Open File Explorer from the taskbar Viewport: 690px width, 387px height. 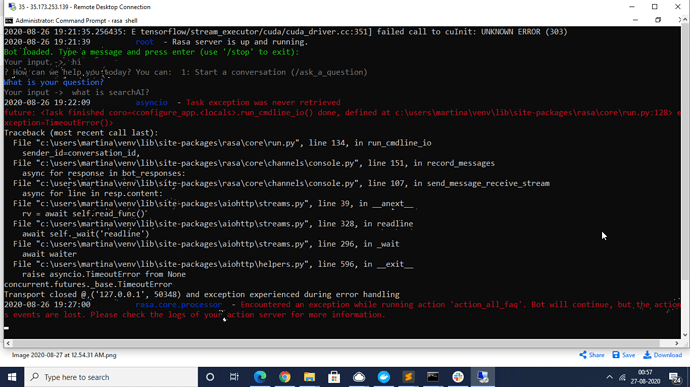(x=309, y=377)
